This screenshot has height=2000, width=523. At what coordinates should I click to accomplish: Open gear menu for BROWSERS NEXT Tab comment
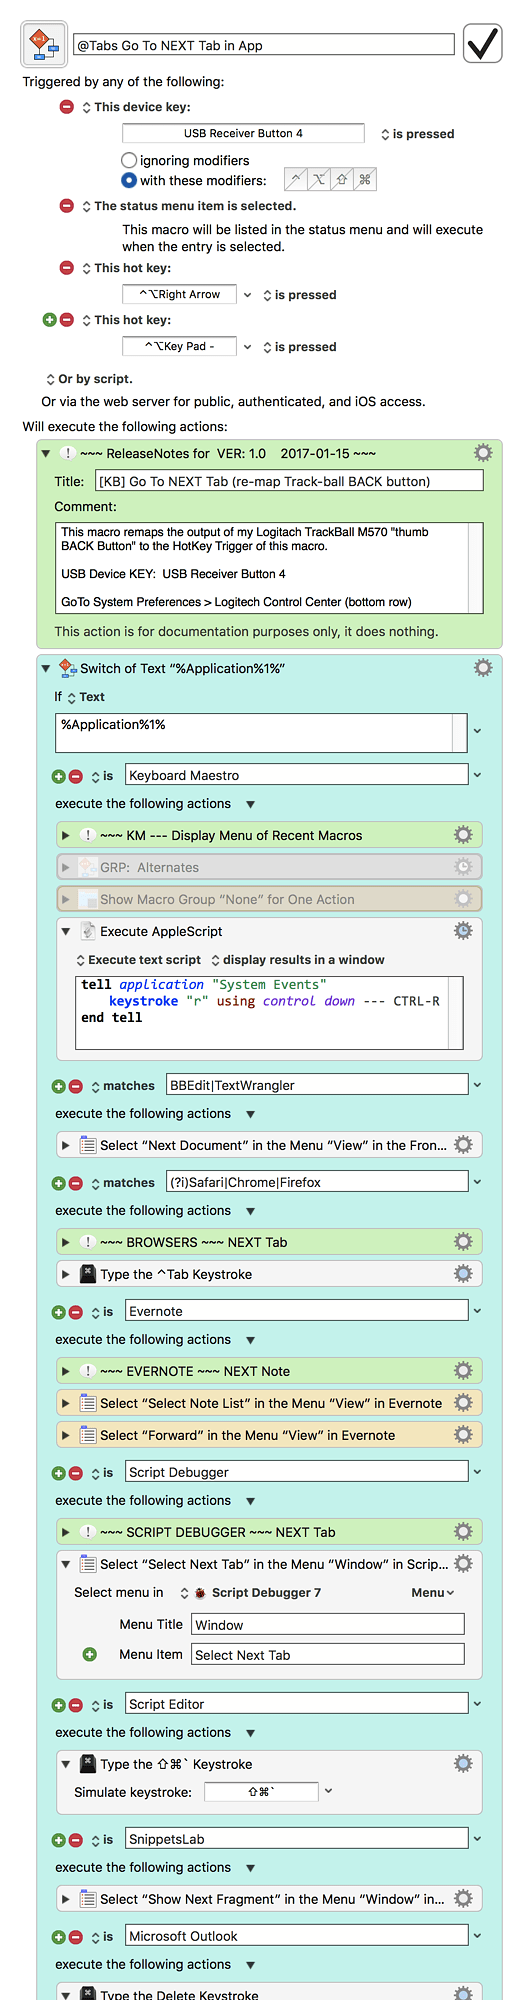coord(463,1242)
